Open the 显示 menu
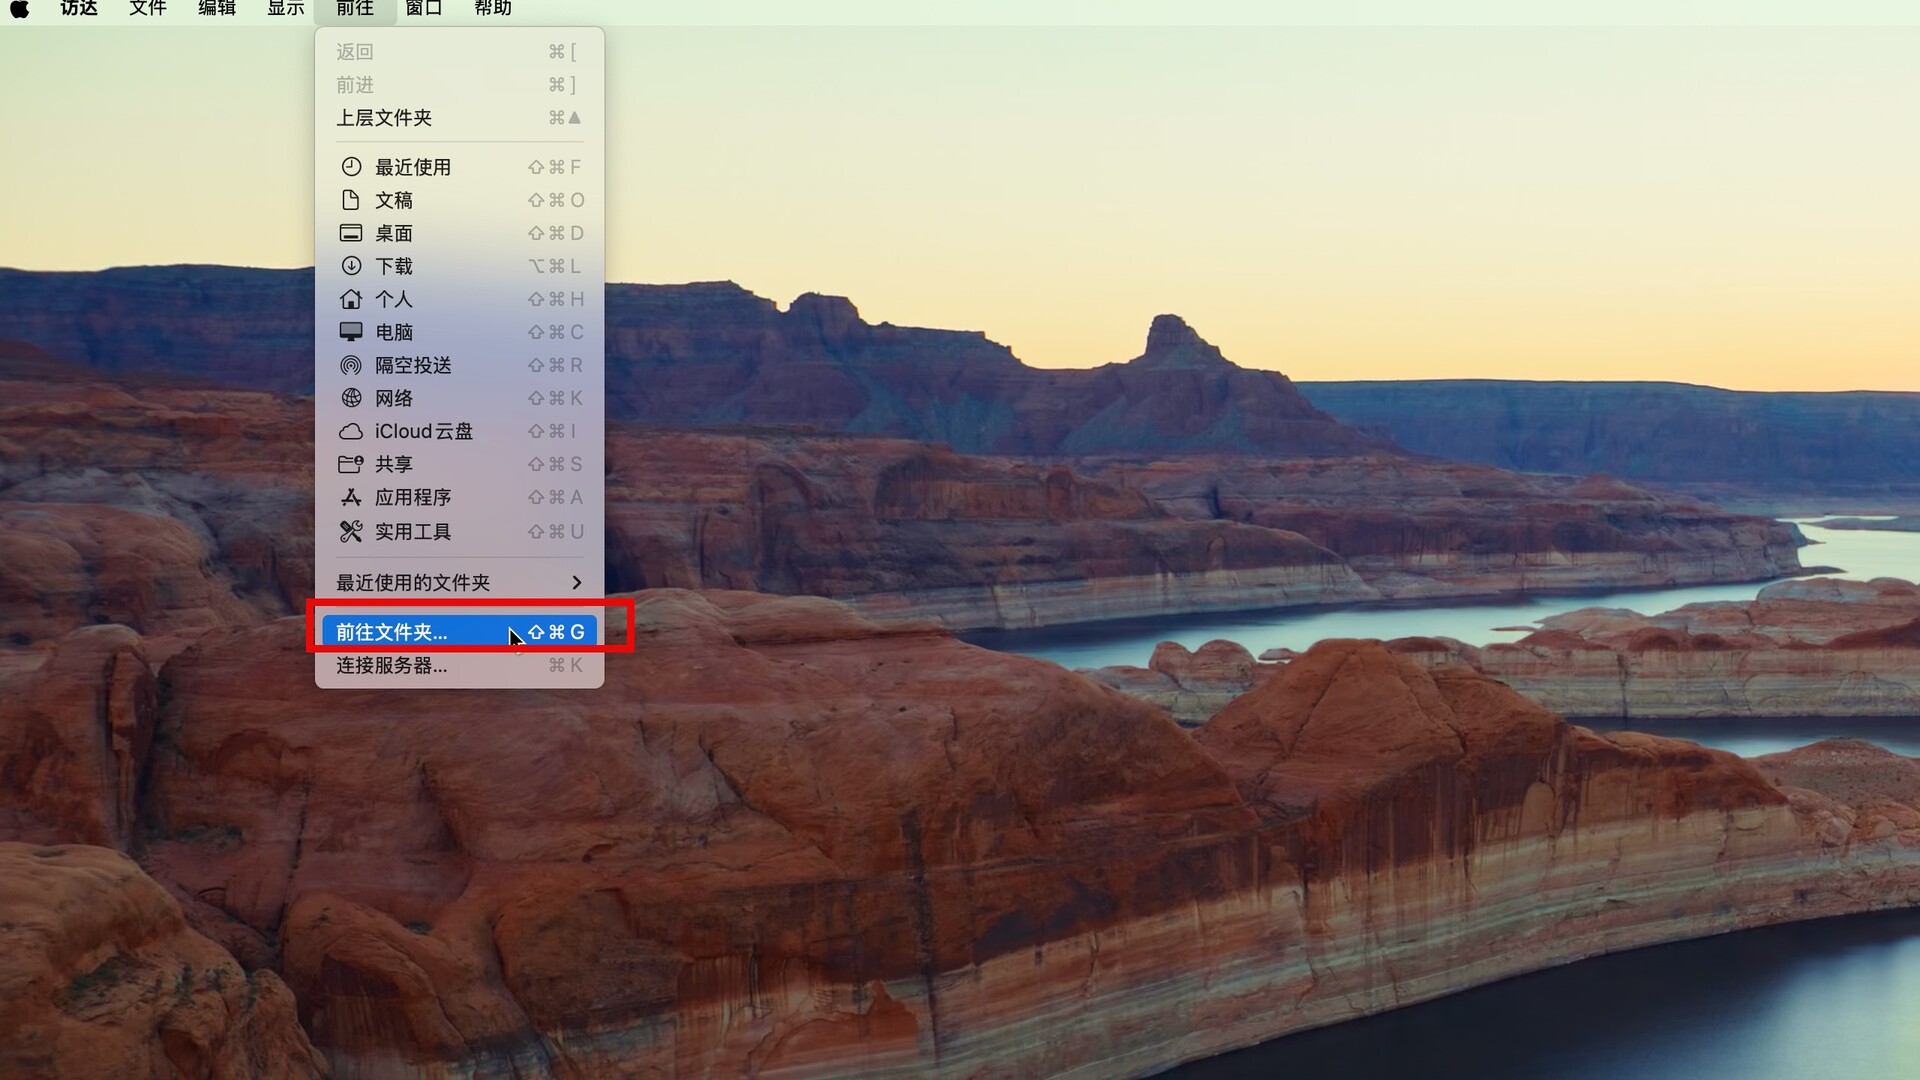The width and height of the screenshot is (1920, 1080). 286,8
